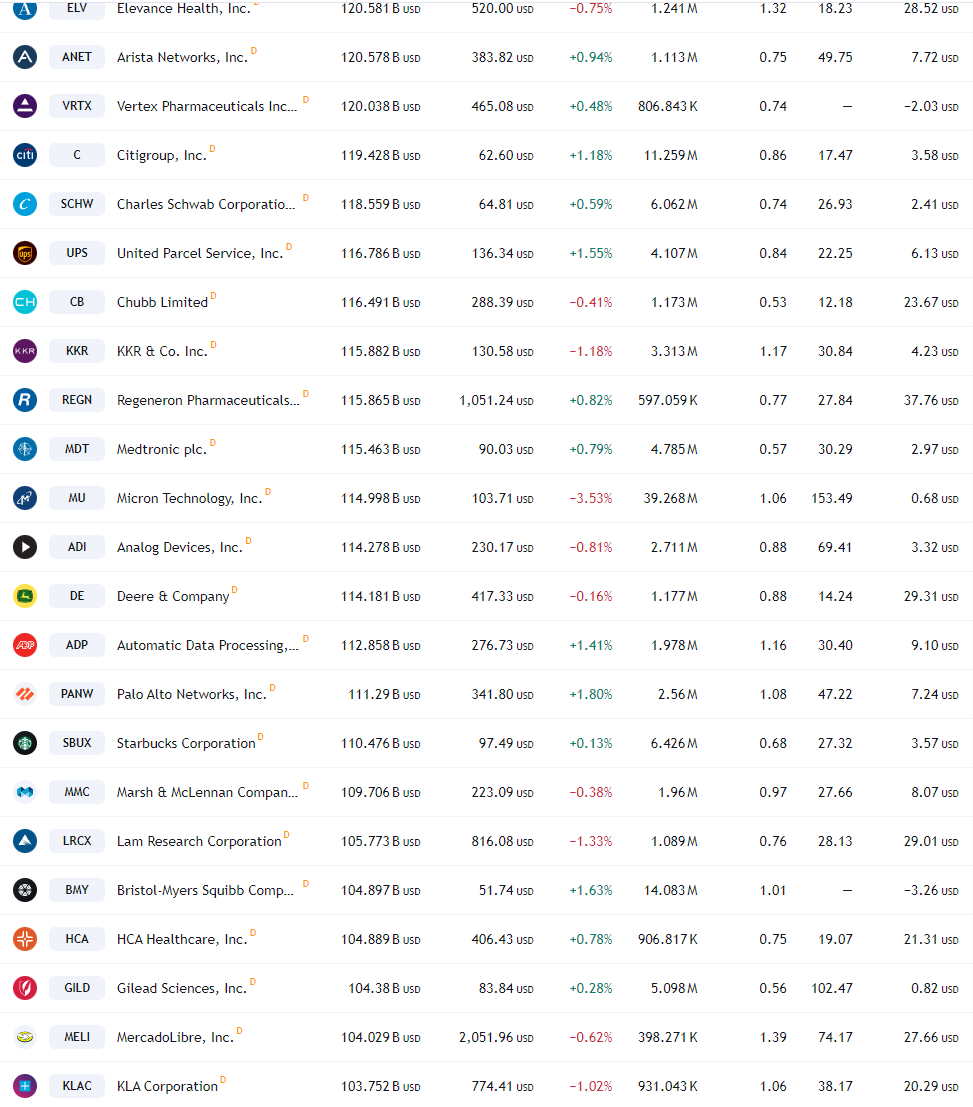This screenshot has height=1107, width=973.
Task: Click the Regeneron logo icon
Action: (25, 400)
